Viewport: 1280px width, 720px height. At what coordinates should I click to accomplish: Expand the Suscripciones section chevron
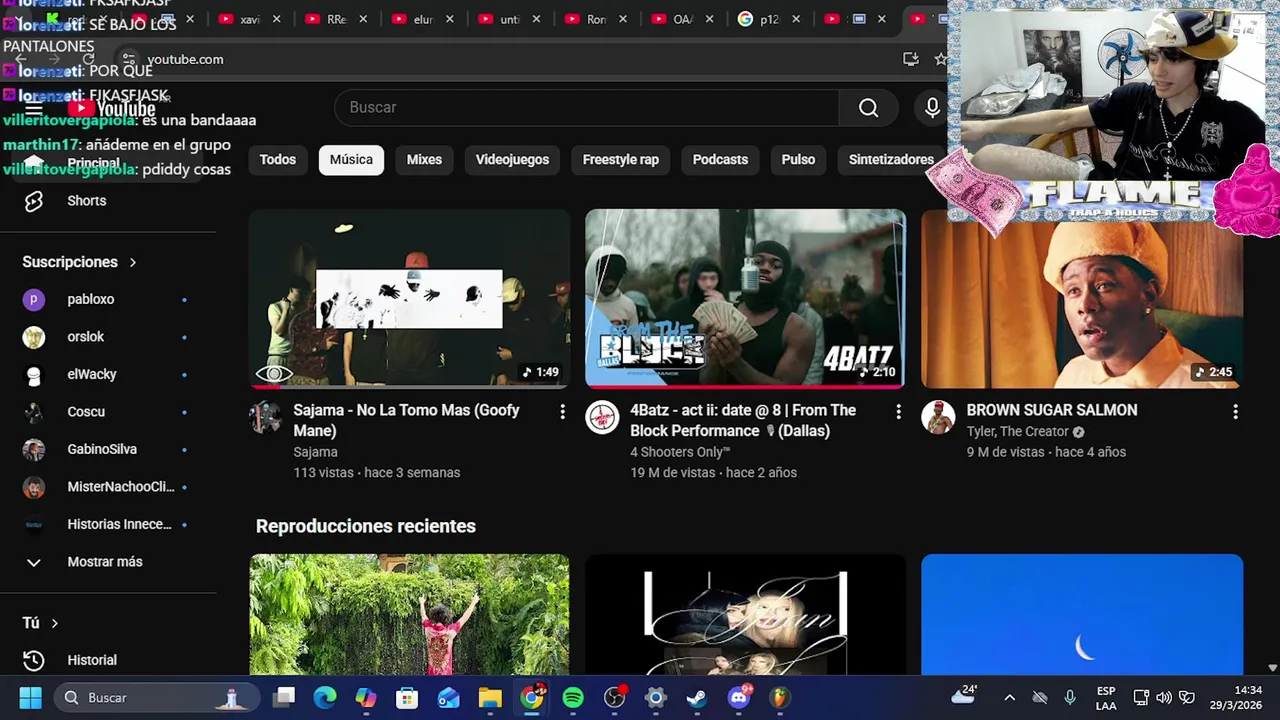click(x=132, y=262)
